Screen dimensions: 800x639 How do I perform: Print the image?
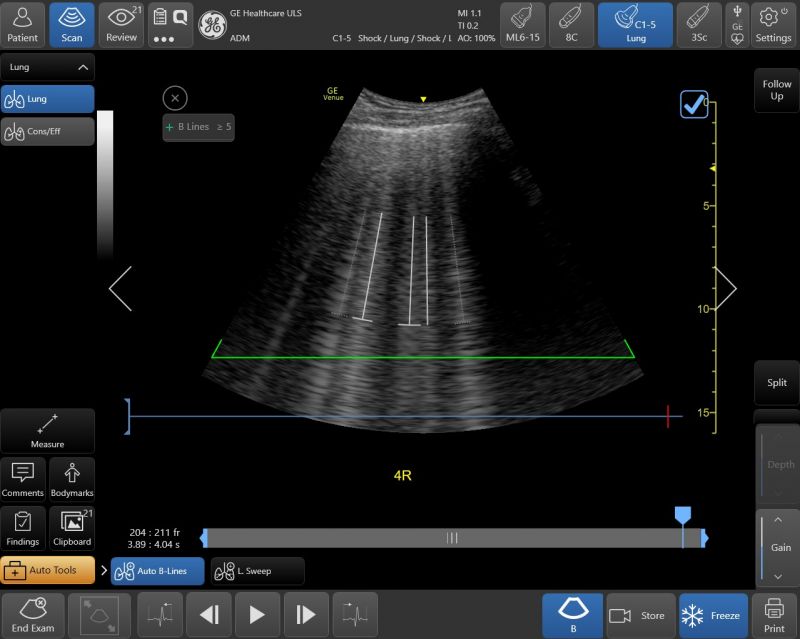pos(774,615)
